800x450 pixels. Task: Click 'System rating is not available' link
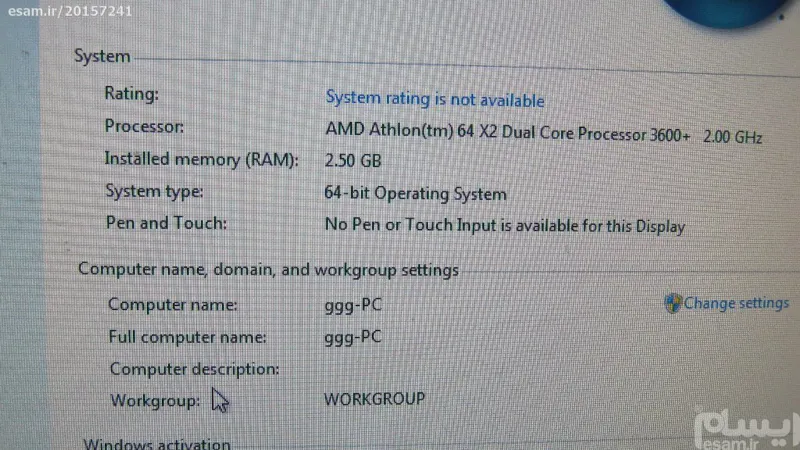(435, 98)
